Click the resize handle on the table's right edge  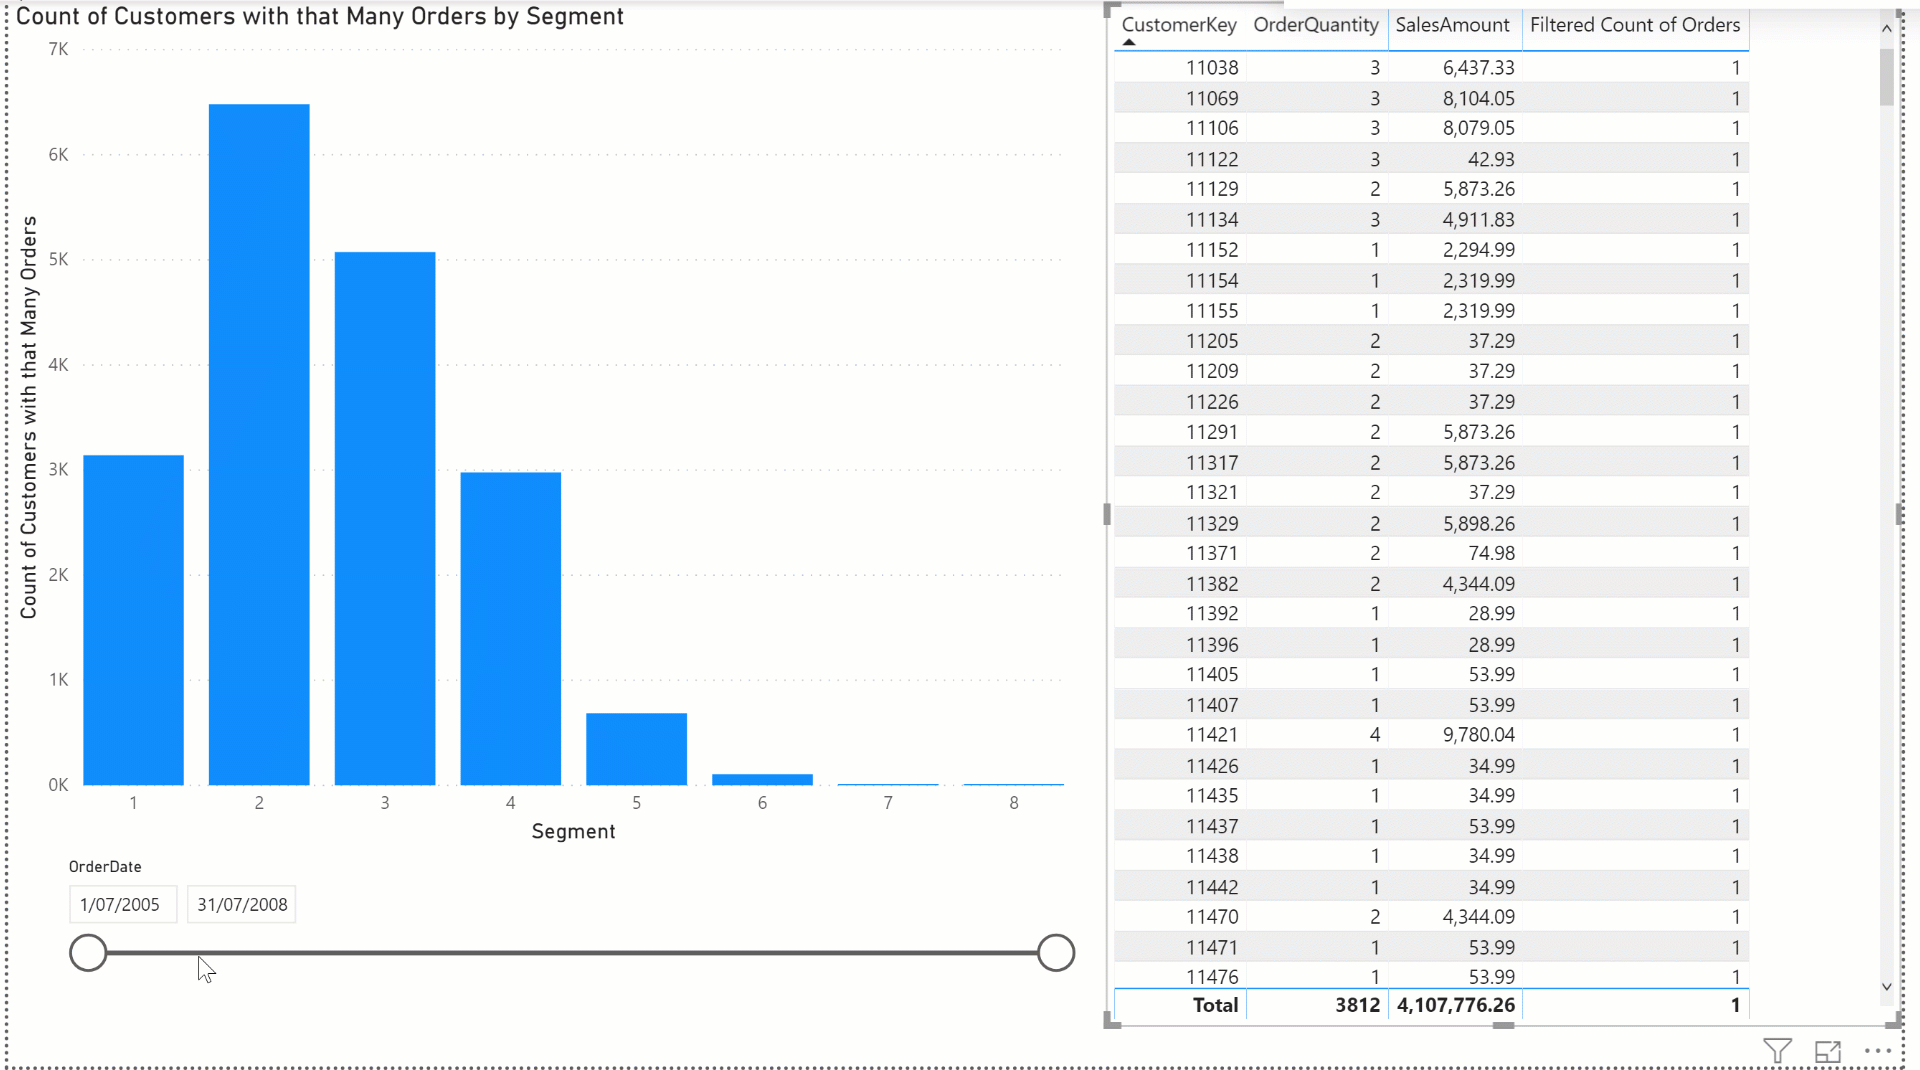point(1896,513)
